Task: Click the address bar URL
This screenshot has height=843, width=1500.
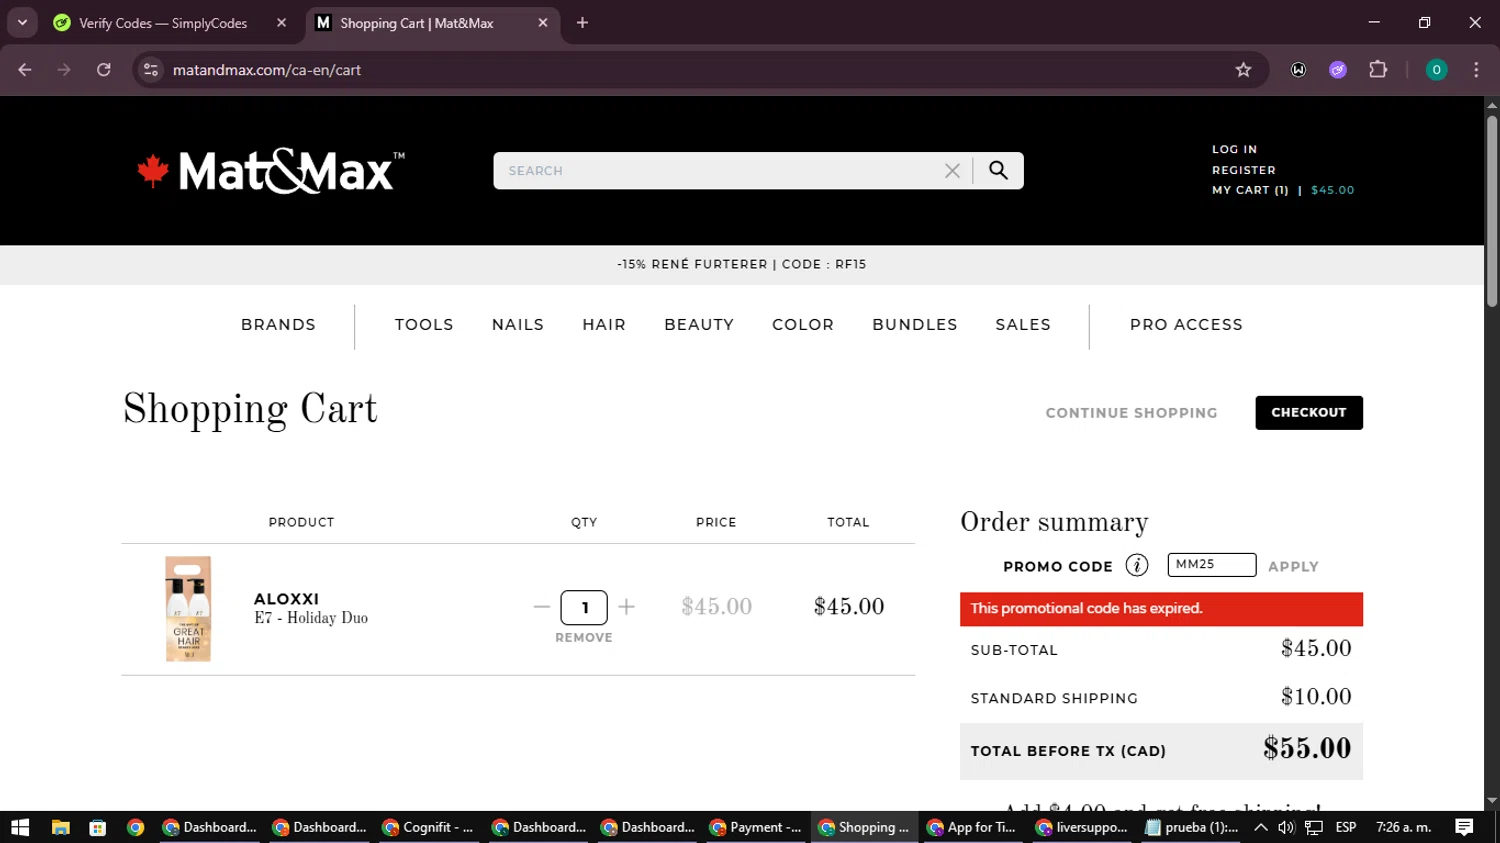Action: tap(266, 70)
